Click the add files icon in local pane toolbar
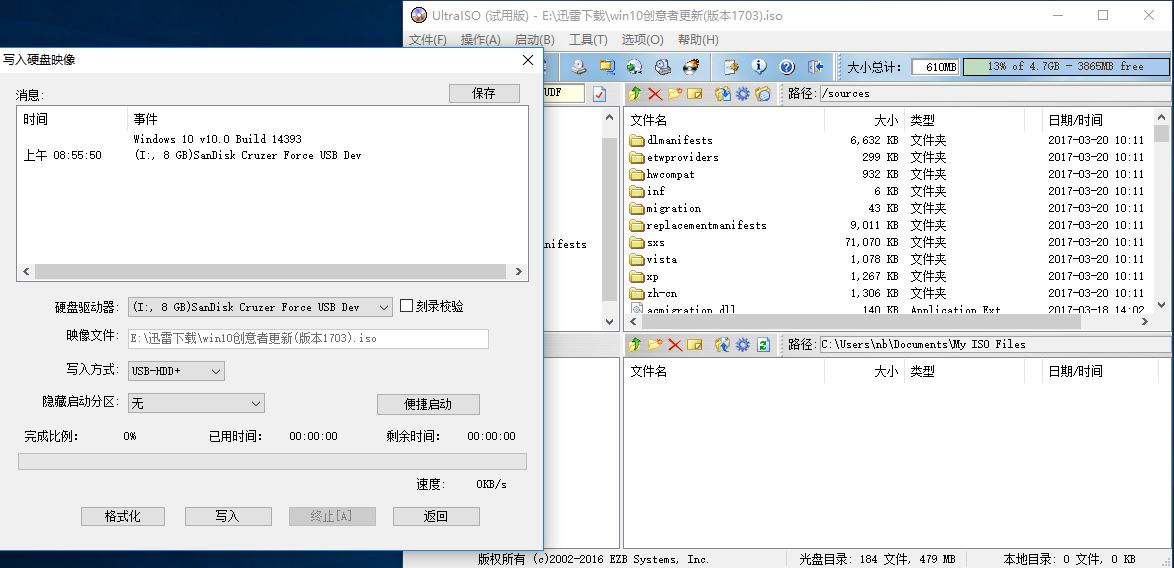This screenshot has width=1174, height=568. tap(723, 344)
